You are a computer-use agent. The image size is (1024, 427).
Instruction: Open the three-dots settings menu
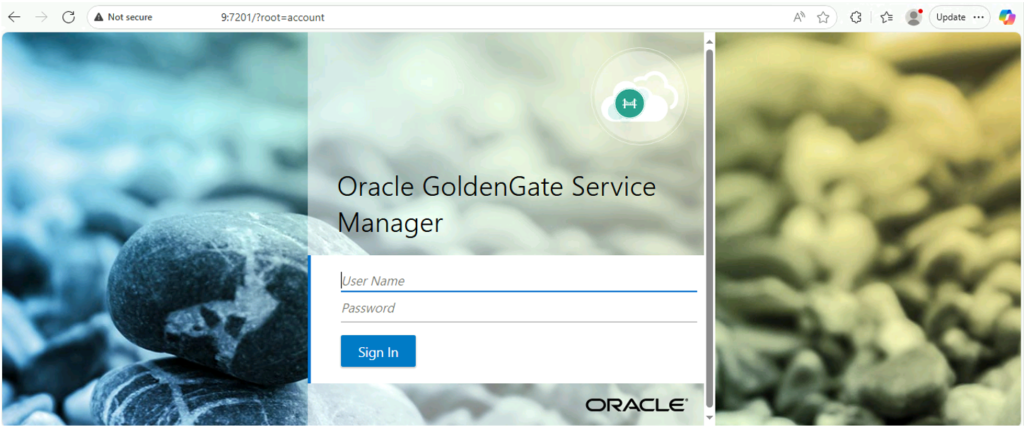click(x=978, y=18)
